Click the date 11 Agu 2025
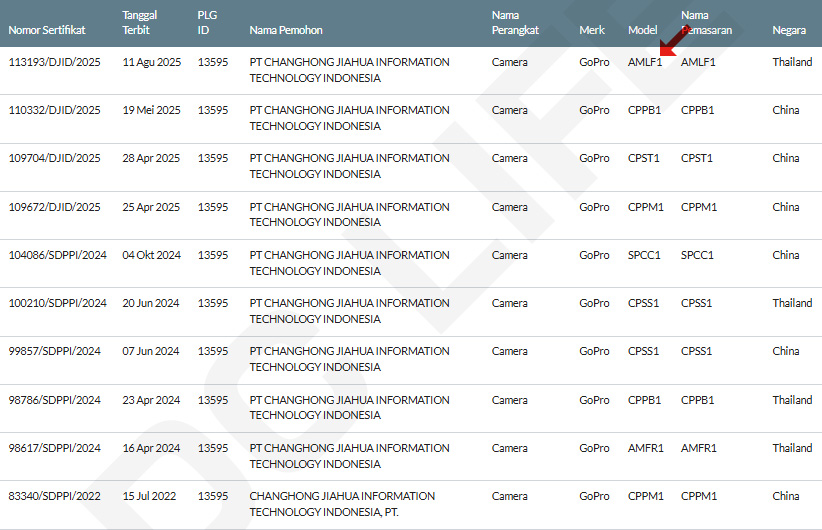 [152, 62]
